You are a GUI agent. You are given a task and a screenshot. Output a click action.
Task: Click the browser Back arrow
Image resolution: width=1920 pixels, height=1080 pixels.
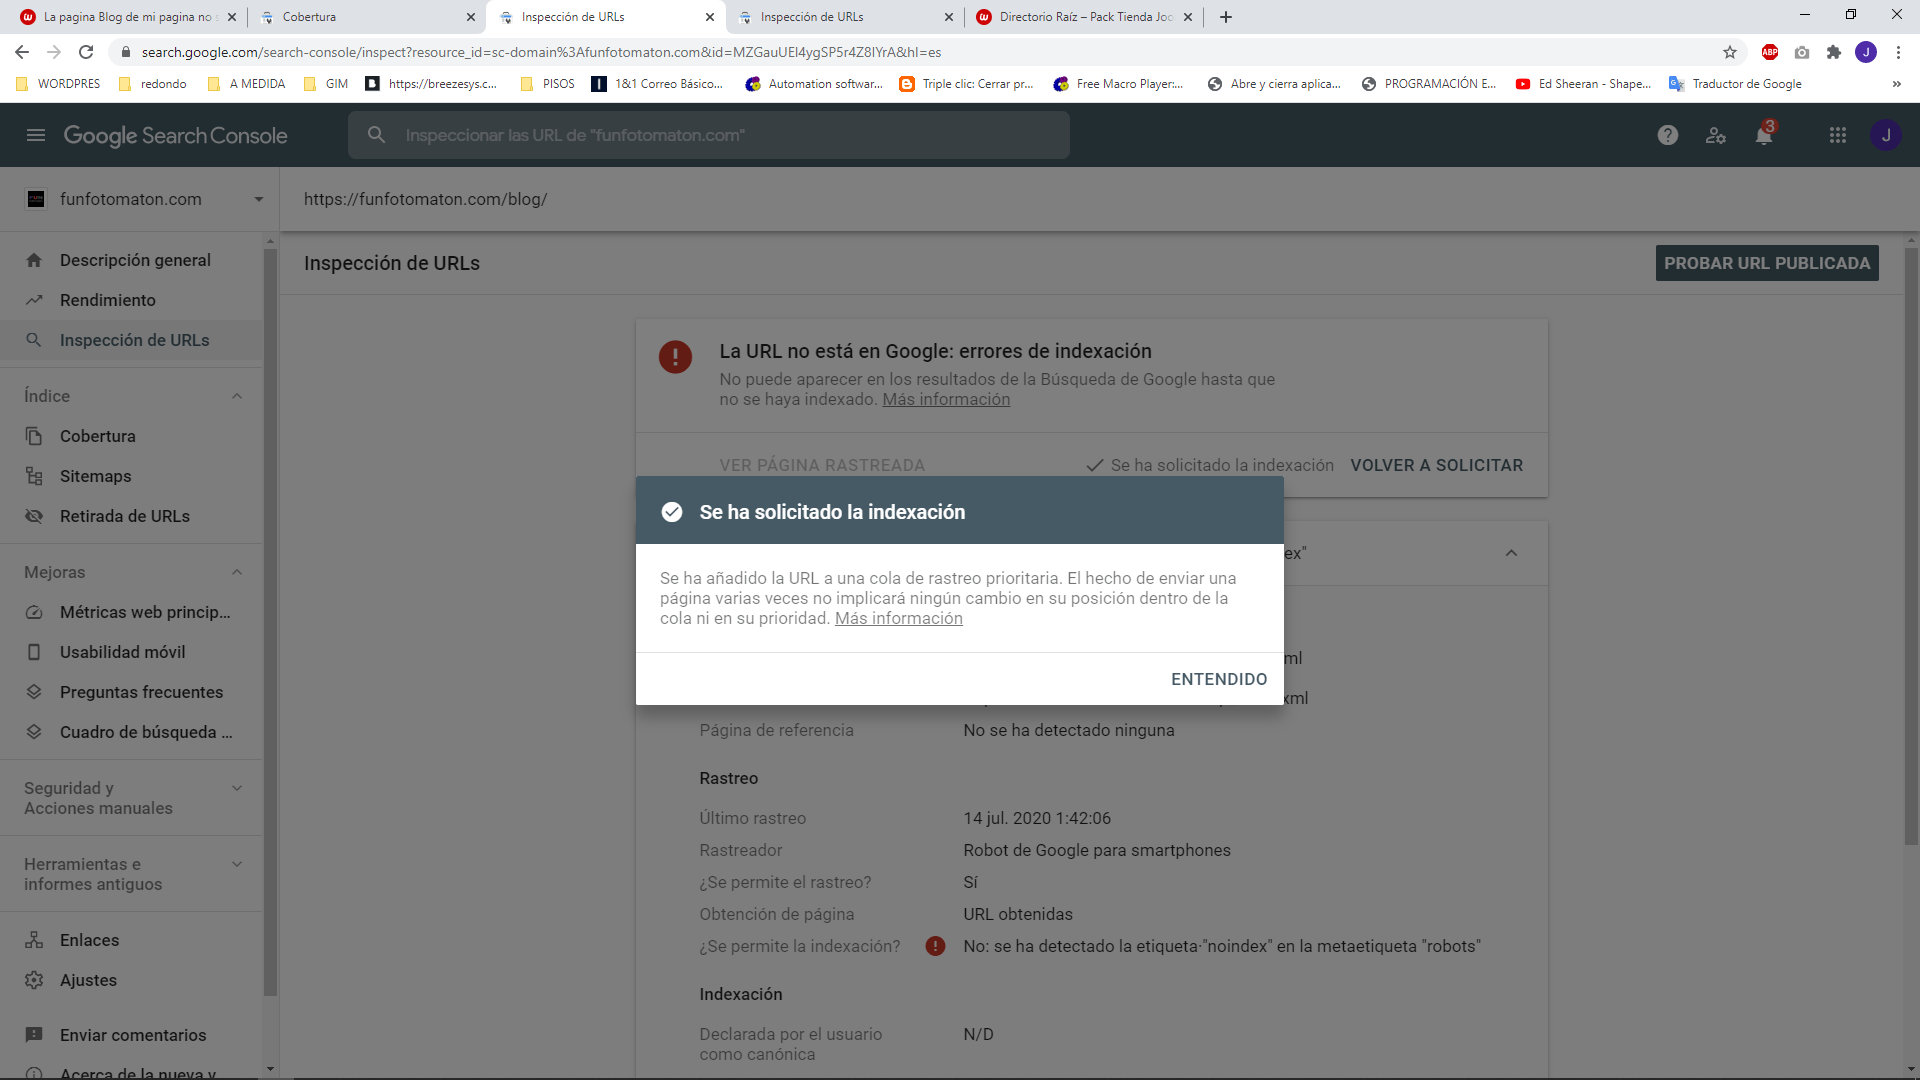click(x=22, y=52)
